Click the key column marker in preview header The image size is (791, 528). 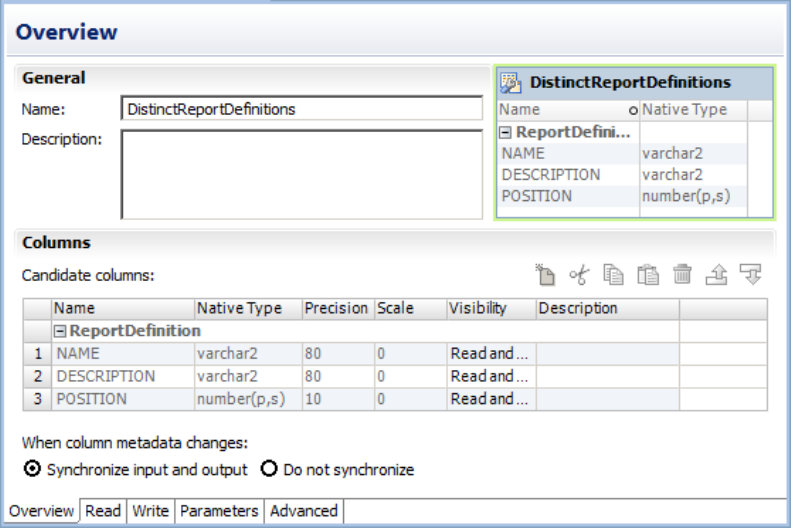coord(633,110)
